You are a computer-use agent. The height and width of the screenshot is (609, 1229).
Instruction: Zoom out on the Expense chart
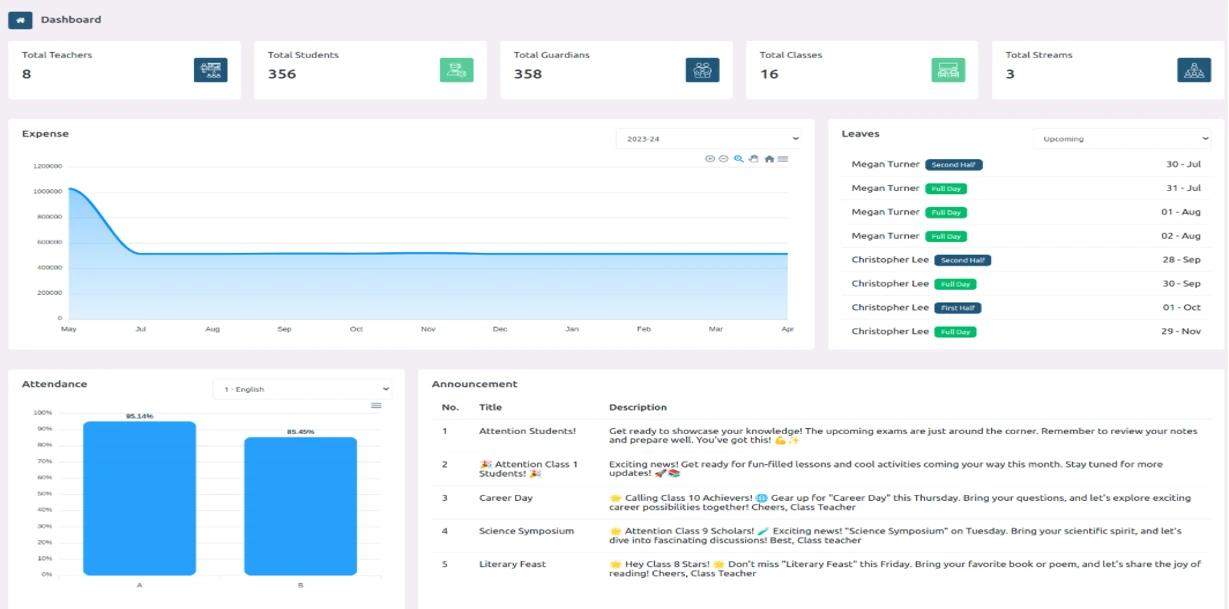[x=724, y=159]
